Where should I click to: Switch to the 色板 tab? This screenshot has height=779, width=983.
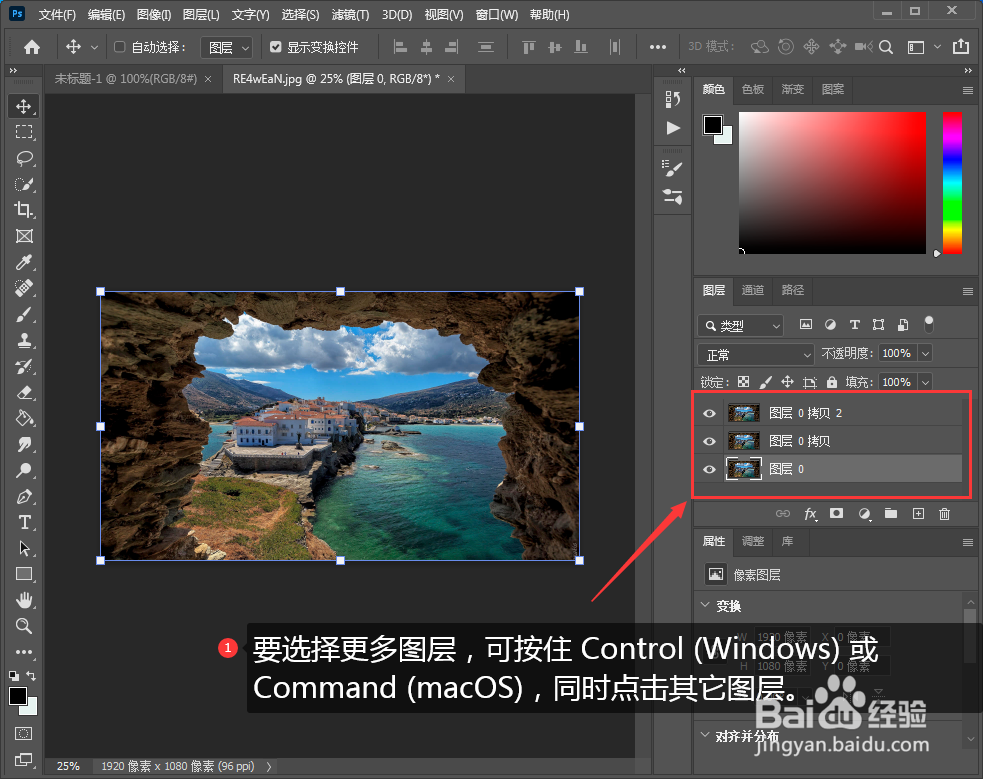752,90
